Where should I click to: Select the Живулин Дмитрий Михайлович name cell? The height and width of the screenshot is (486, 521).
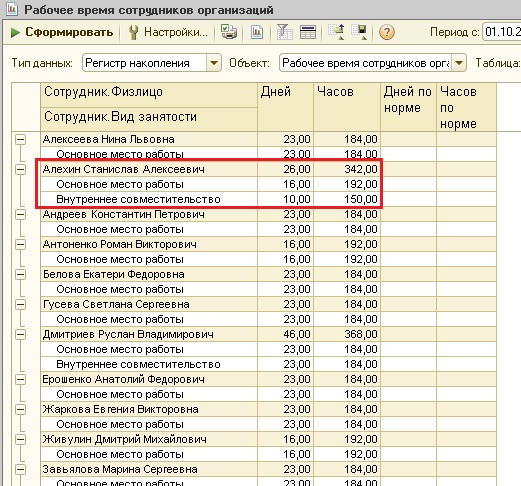(149, 439)
